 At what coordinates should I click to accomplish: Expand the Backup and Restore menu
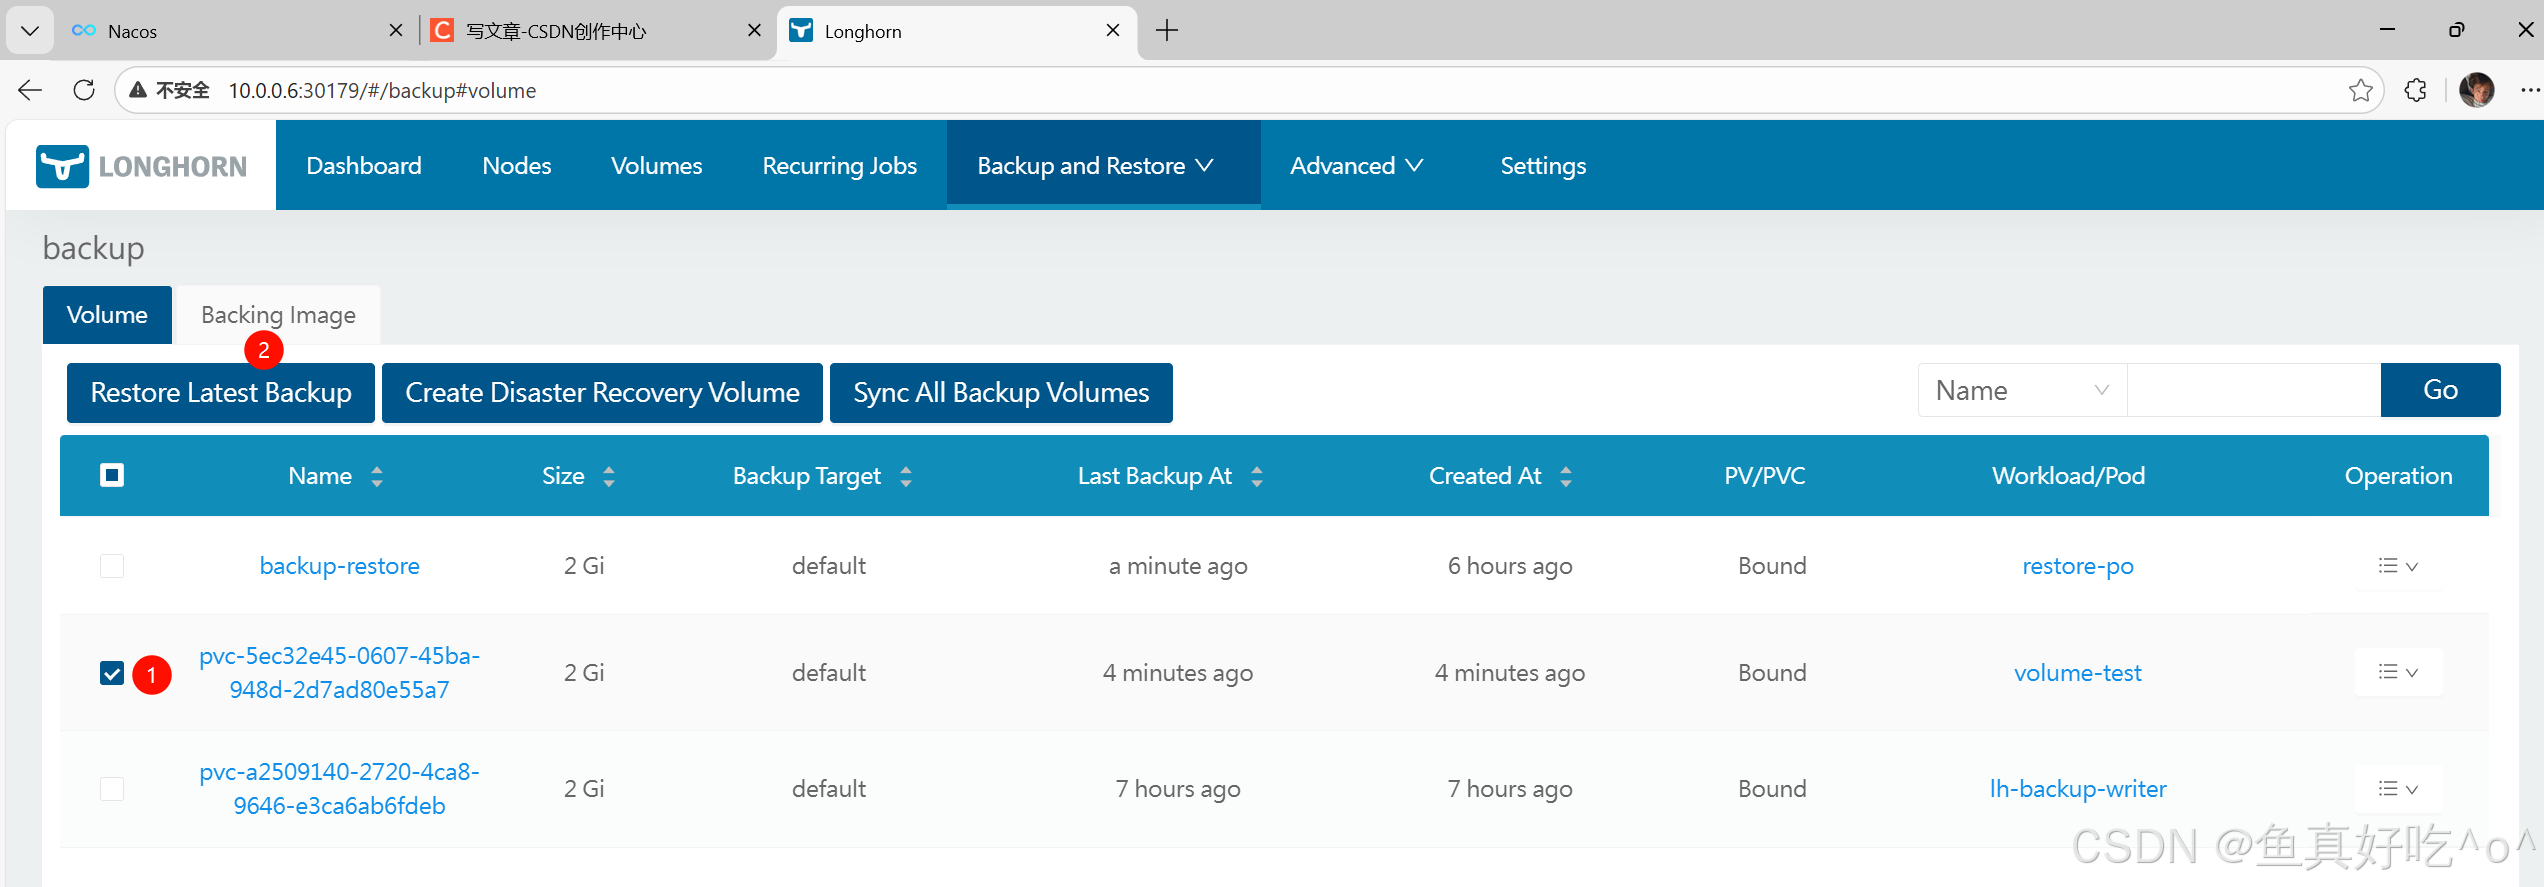pyautogui.click(x=1095, y=166)
